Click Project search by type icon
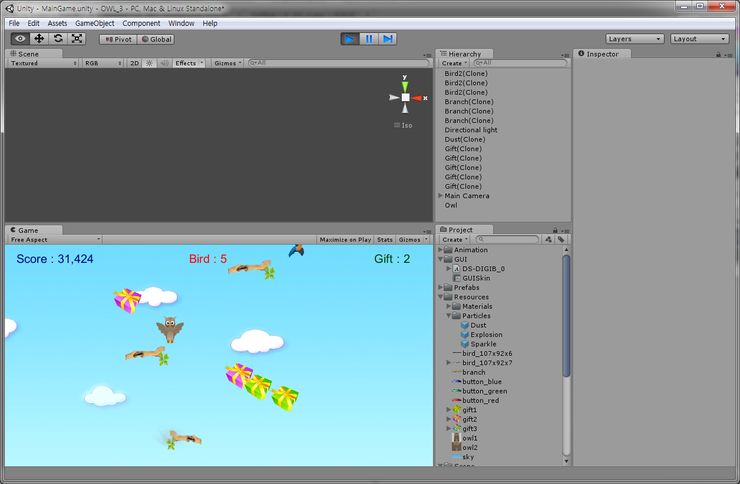Viewport: 740px width, 484px height. pyautogui.click(x=548, y=240)
